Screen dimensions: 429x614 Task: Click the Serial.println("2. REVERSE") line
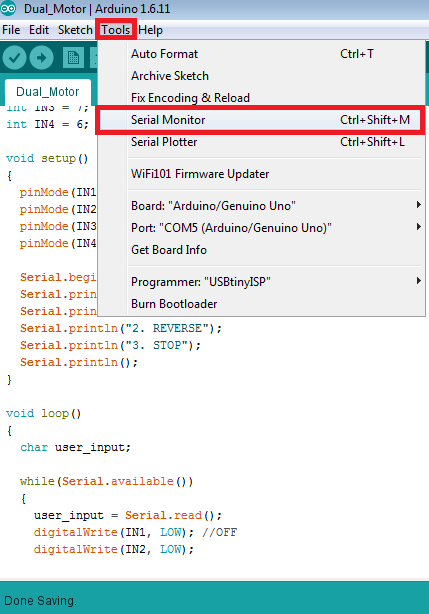pos(121,328)
